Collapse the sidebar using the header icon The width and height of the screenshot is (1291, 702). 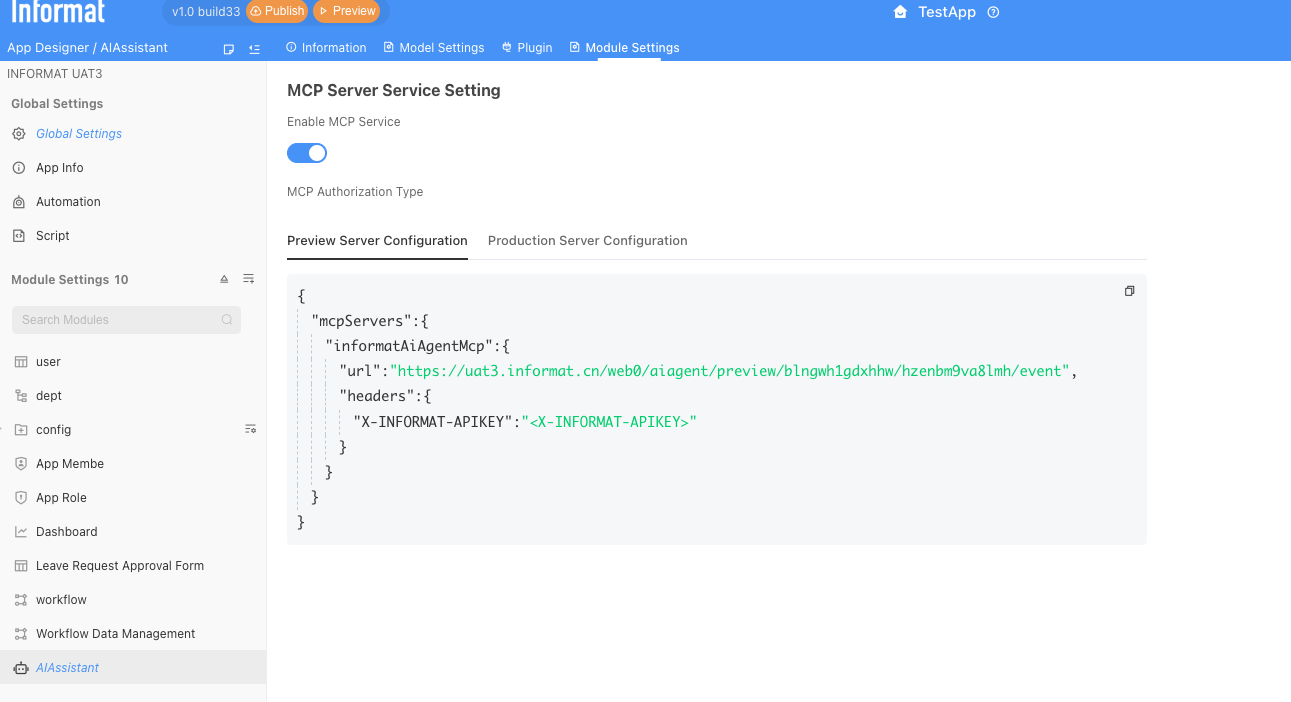(x=254, y=48)
